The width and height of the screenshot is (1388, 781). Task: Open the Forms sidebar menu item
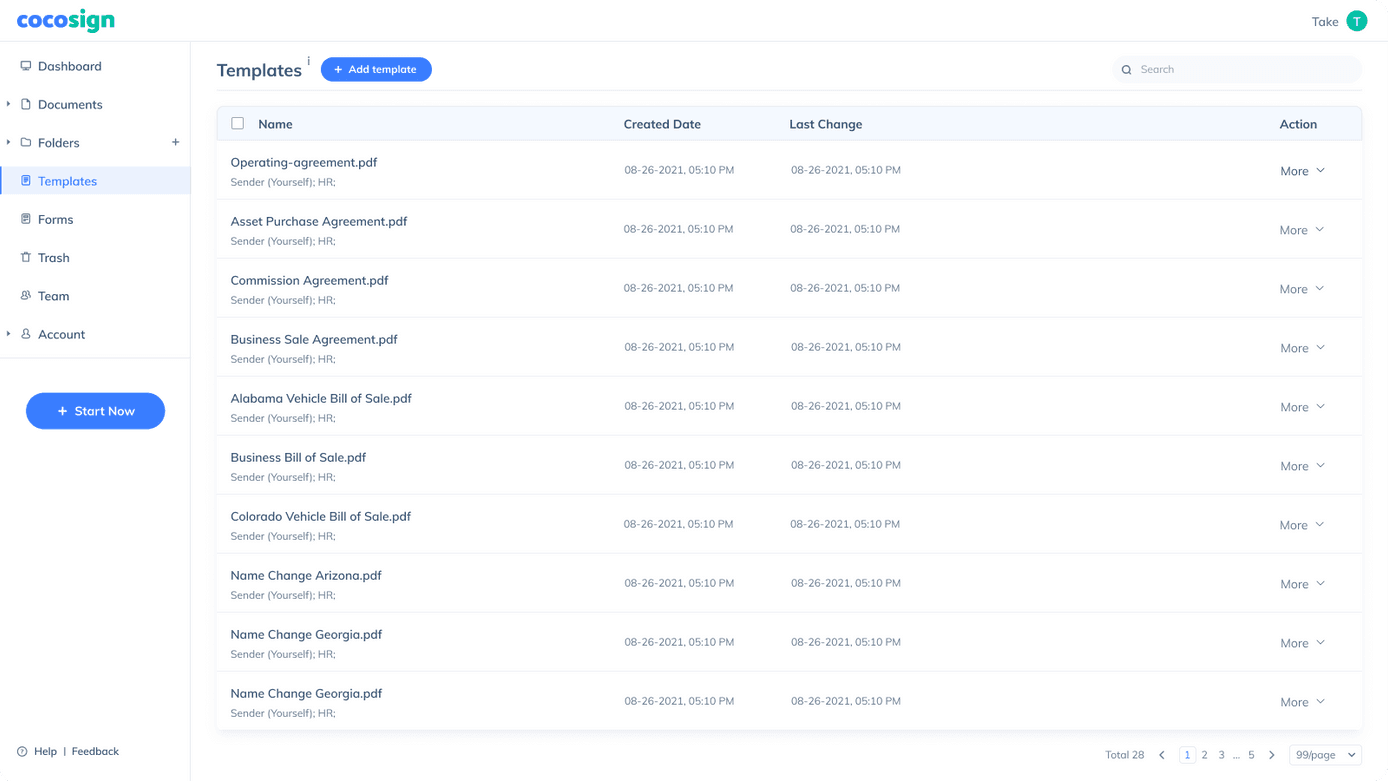pyautogui.click(x=56, y=219)
